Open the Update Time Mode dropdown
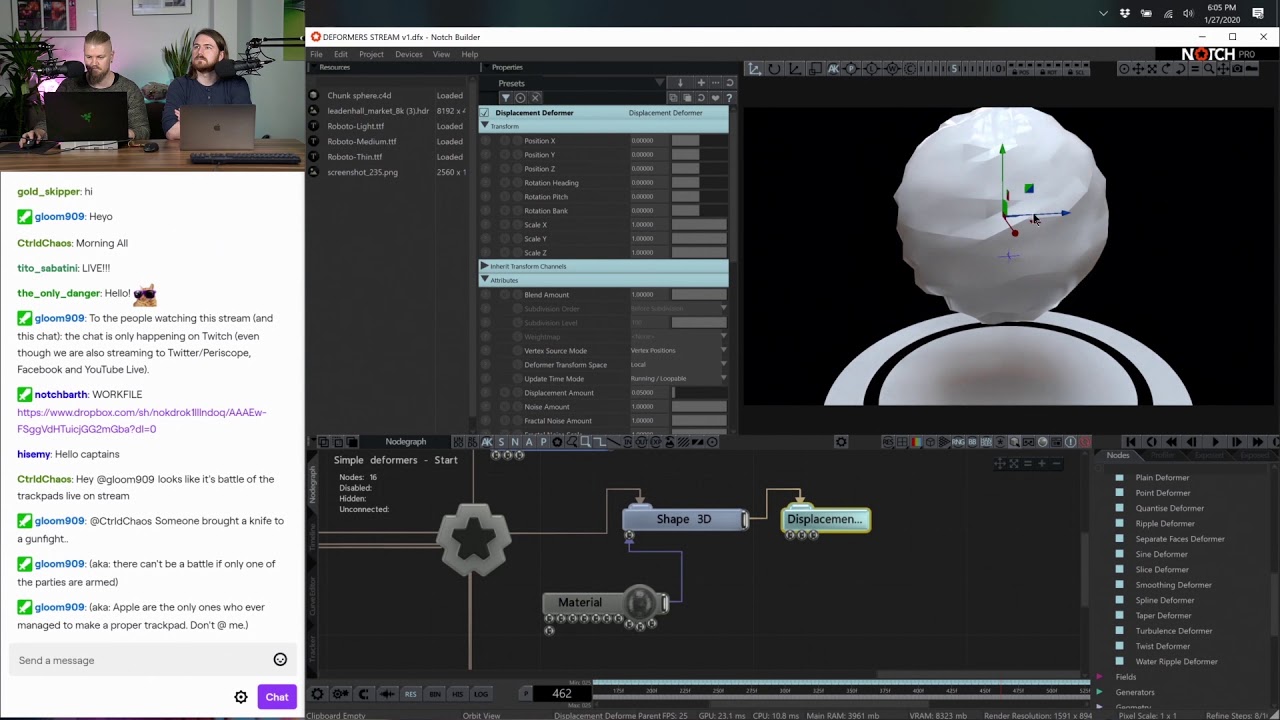This screenshot has width=1280, height=720. click(678, 379)
